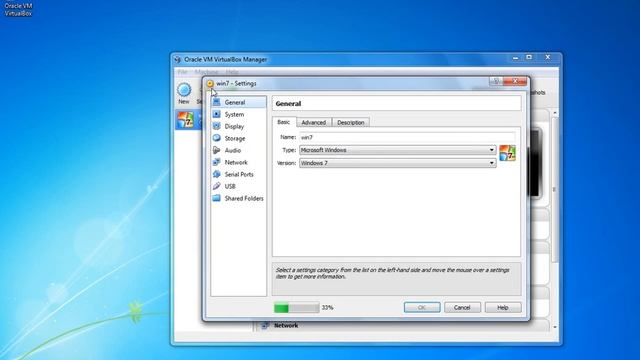Click the Network section header in Manager
The image size is (640, 360).
tap(286, 325)
